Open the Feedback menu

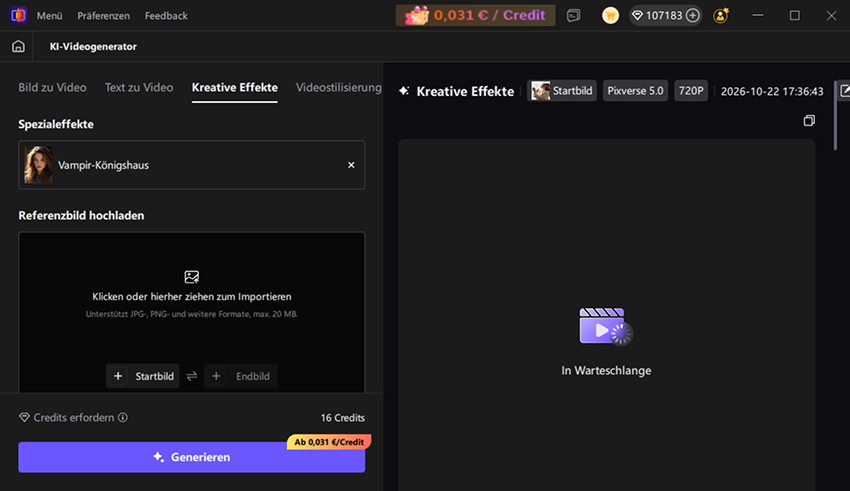pos(166,16)
